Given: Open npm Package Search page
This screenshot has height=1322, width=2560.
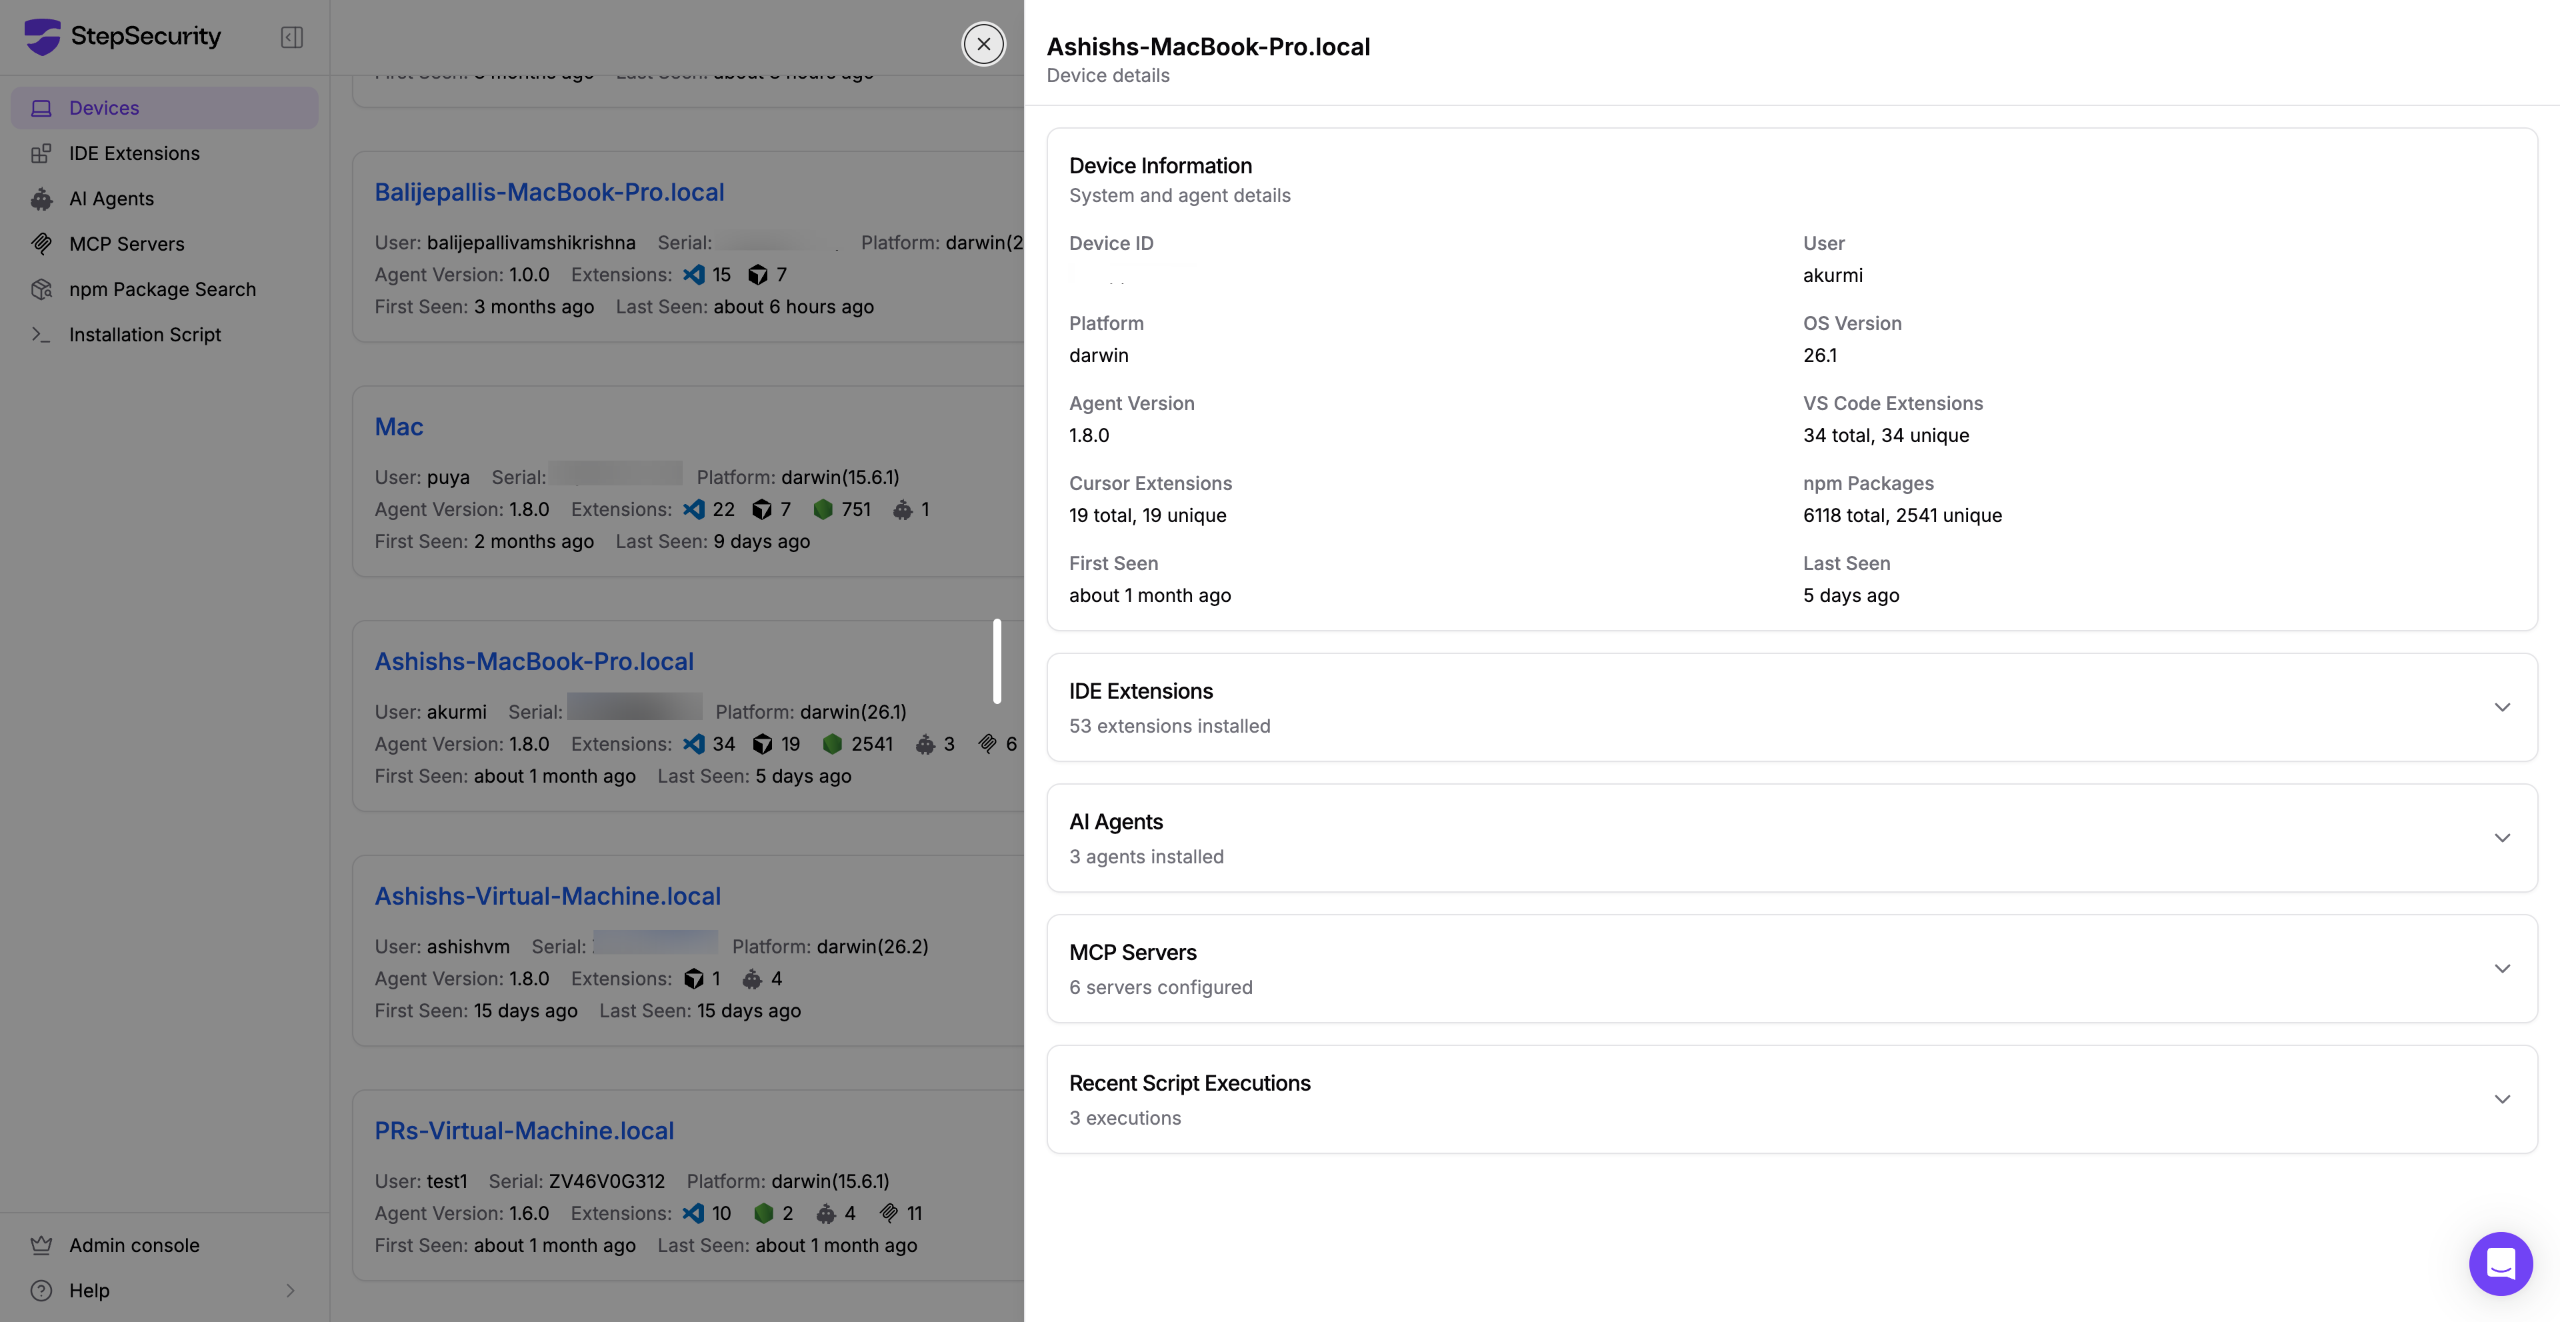Looking at the screenshot, I should click(162, 289).
